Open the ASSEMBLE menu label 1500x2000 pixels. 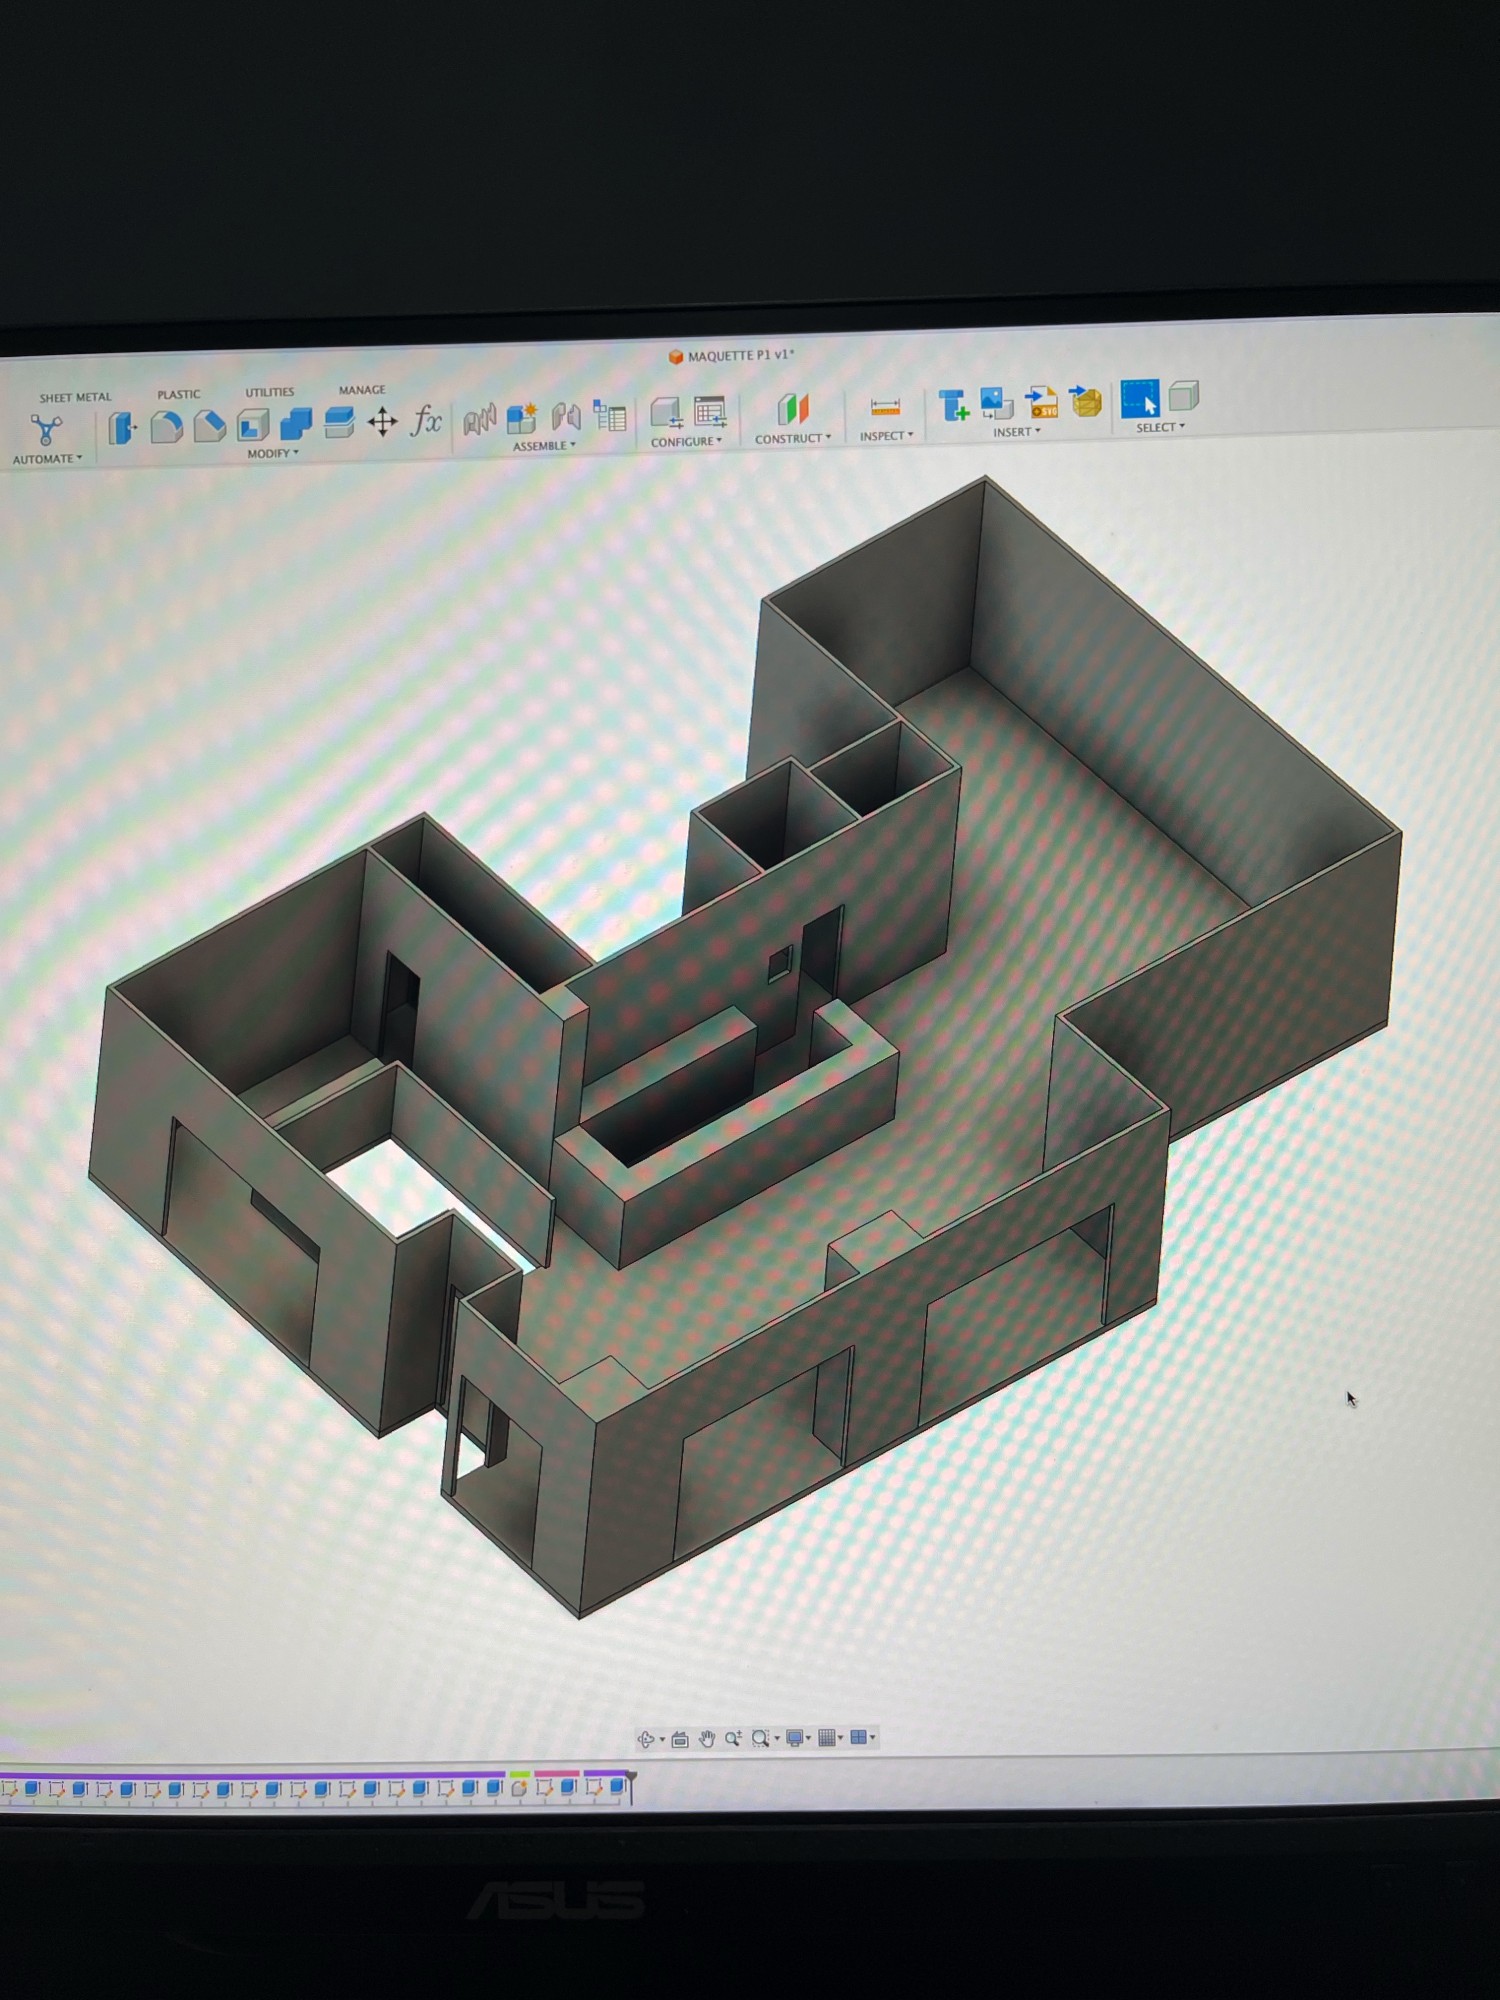[x=544, y=446]
